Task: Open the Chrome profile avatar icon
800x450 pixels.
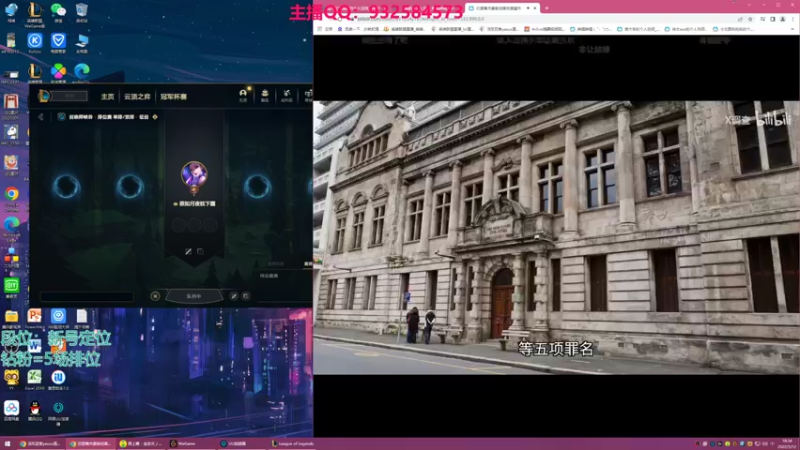Action: (x=783, y=19)
